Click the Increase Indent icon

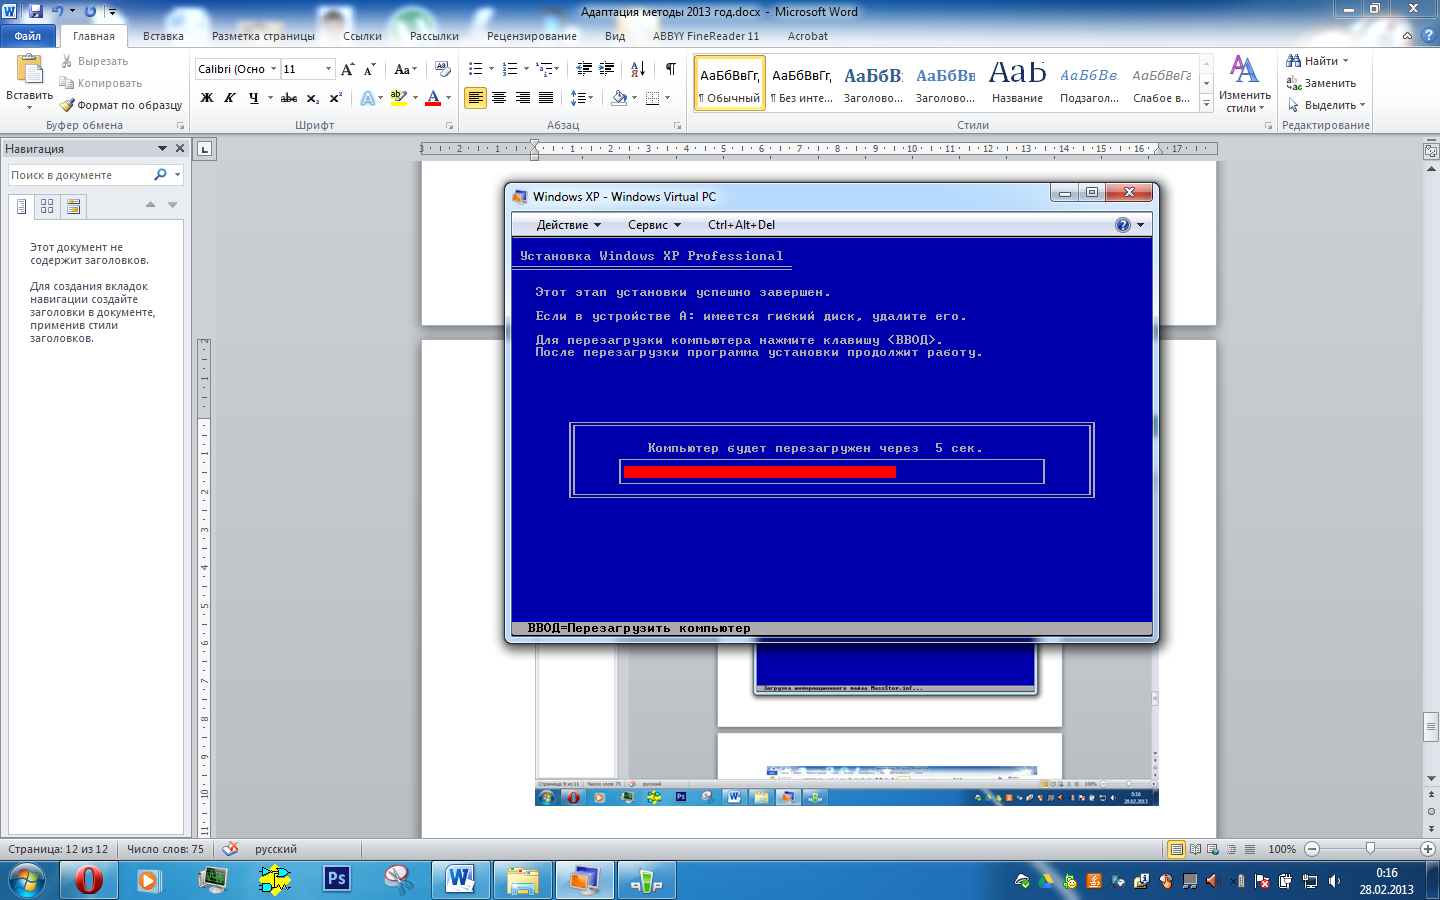(x=607, y=69)
